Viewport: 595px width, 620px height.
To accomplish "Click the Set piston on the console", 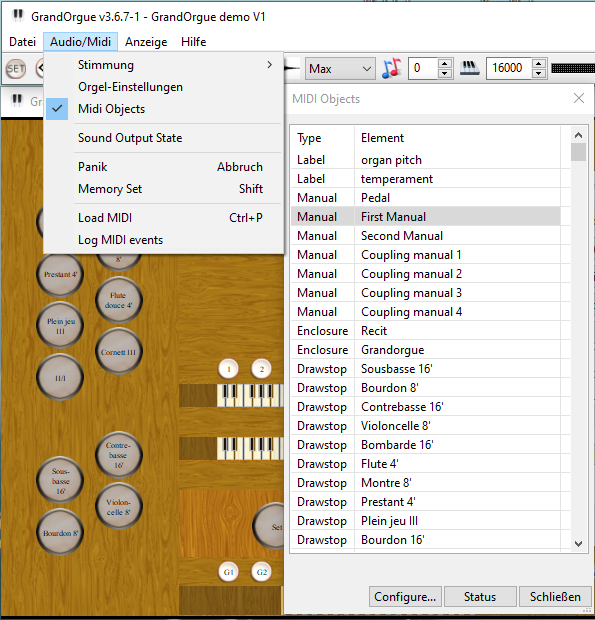I will [x=269, y=526].
